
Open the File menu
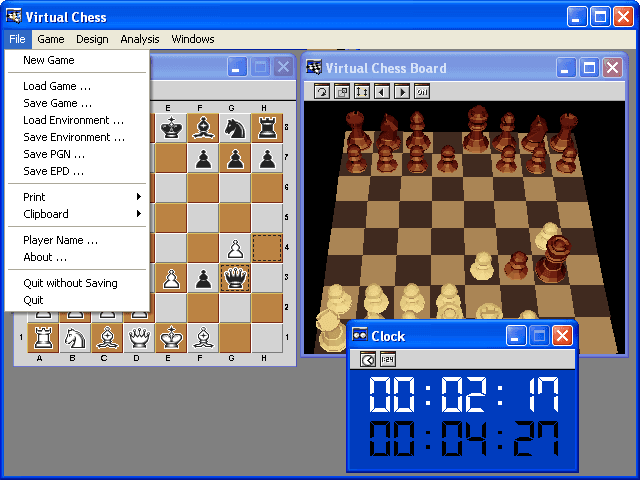(17, 39)
